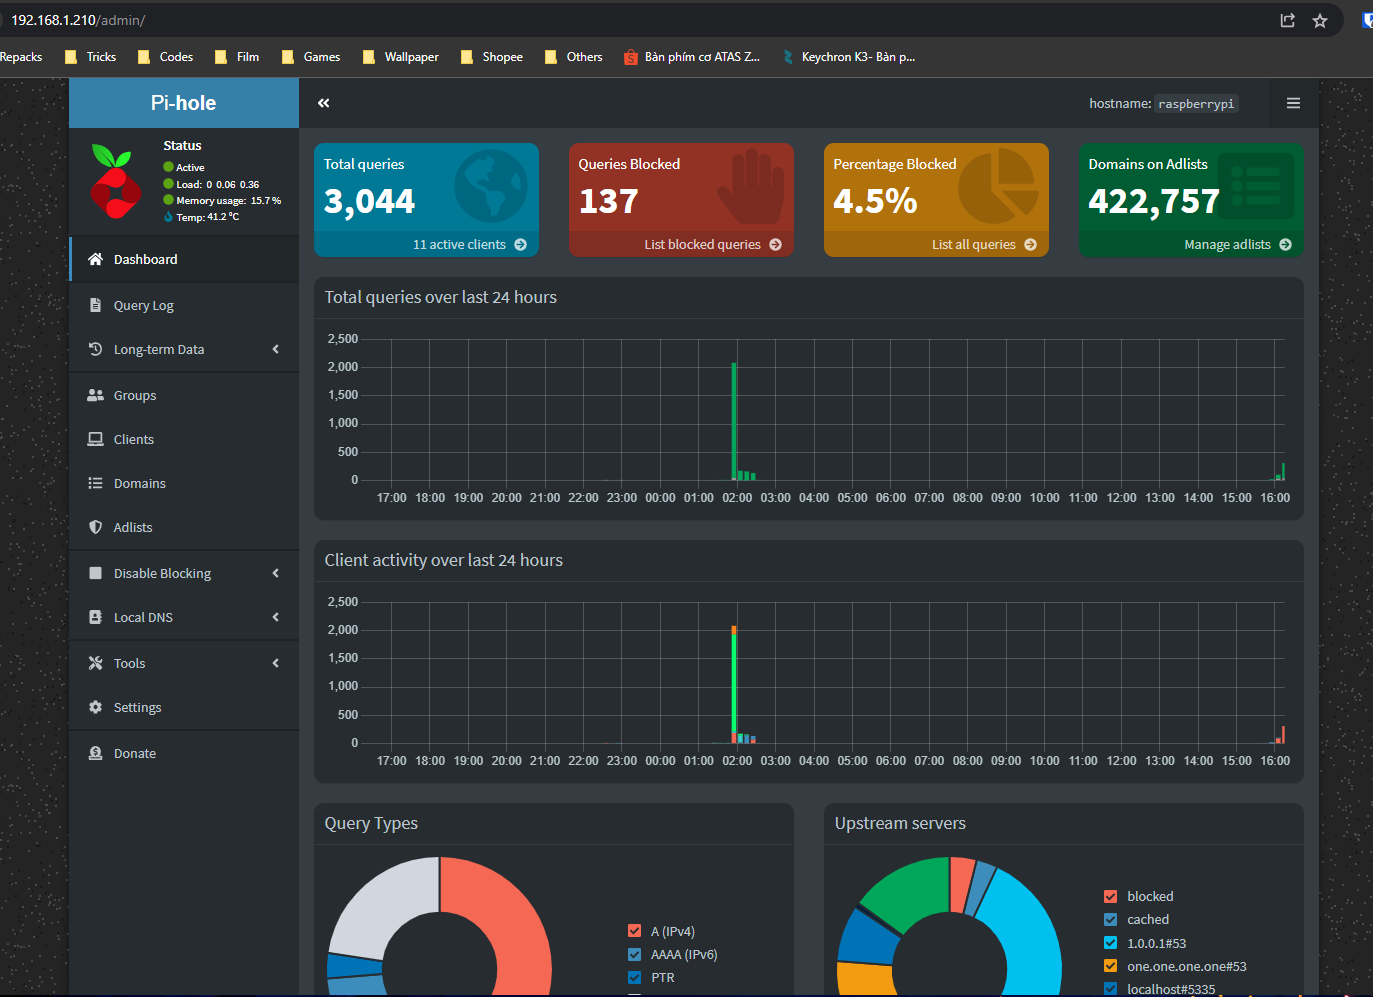
Task: Click the Long-term Data history icon
Action: 95,349
